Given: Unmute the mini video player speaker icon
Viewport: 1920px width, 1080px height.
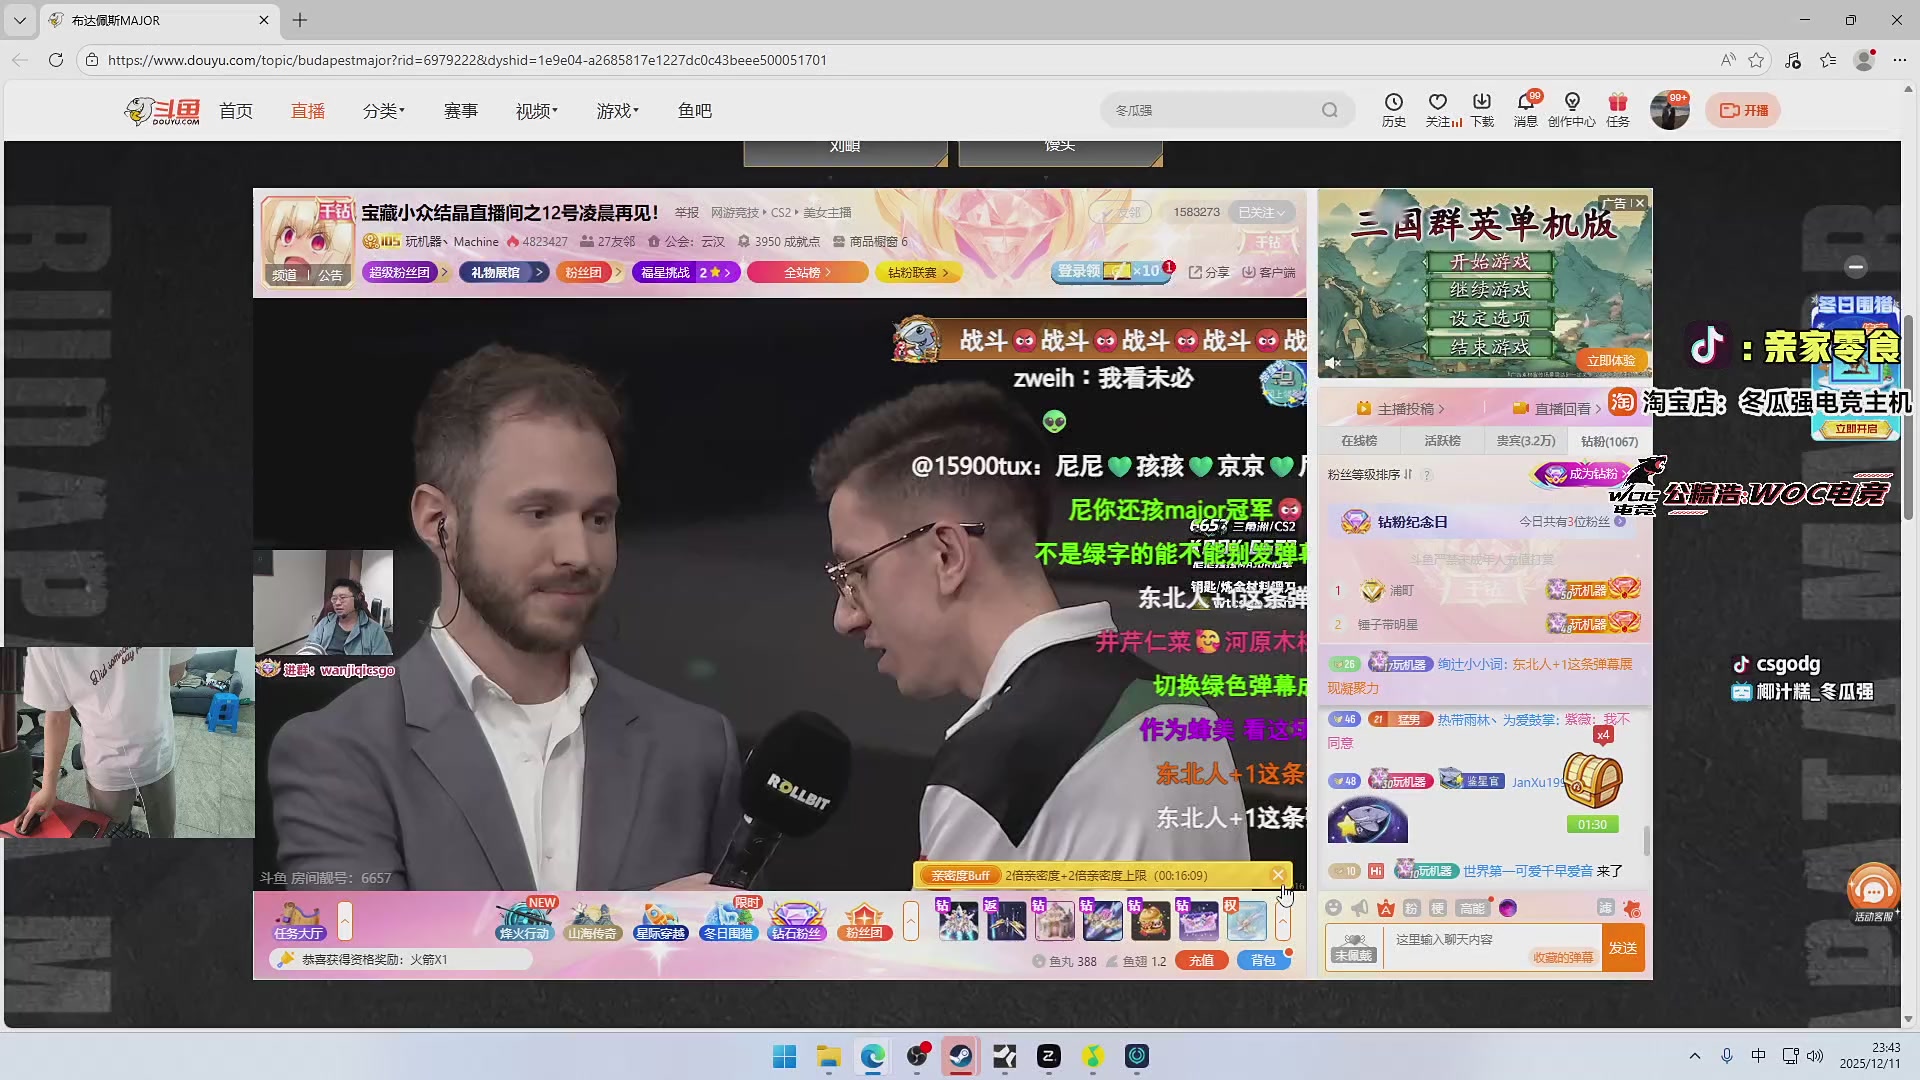Looking at the screenshot, I should pyautogui.click(x=1332, y=362).
